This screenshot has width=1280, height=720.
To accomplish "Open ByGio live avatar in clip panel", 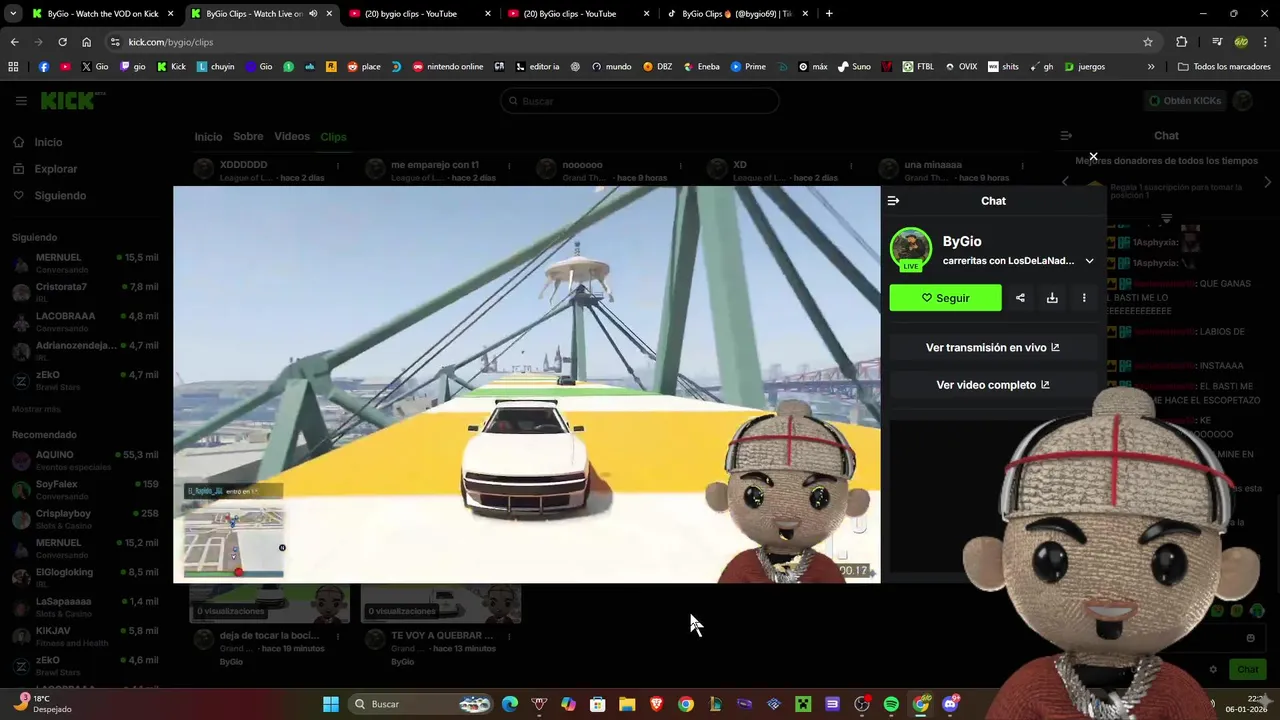I will click(911, 250).
